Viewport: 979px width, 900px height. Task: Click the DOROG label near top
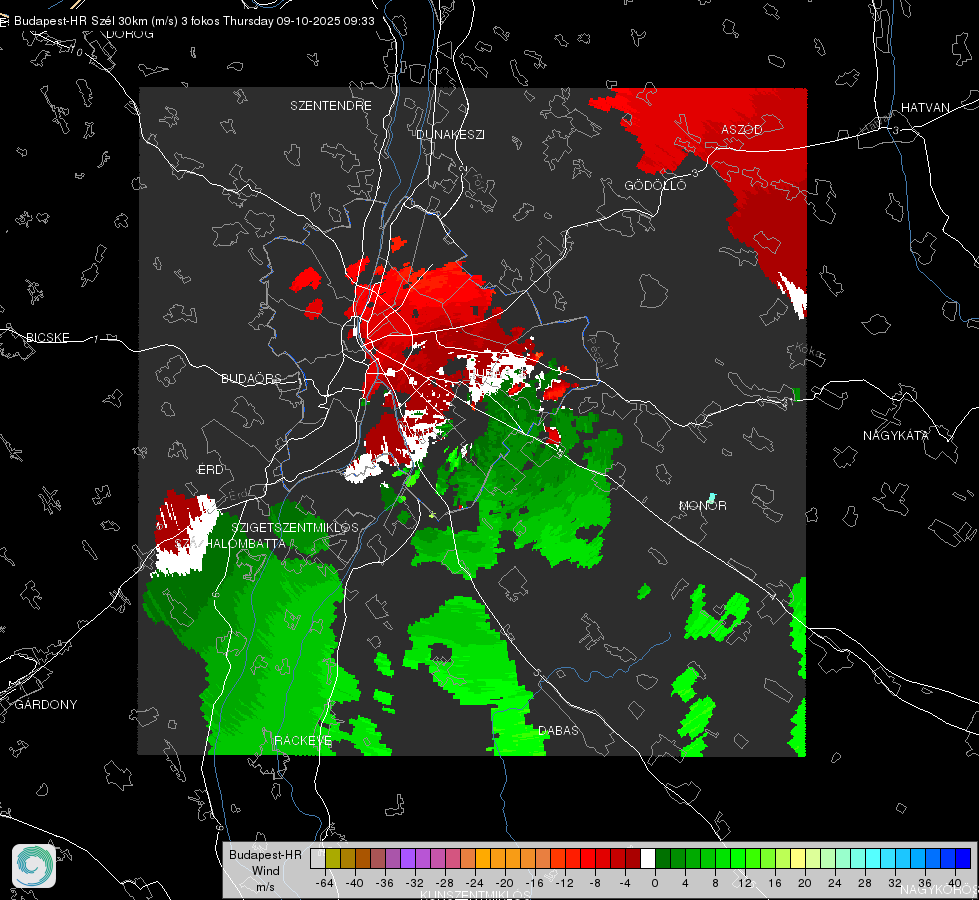click(130, 34)
